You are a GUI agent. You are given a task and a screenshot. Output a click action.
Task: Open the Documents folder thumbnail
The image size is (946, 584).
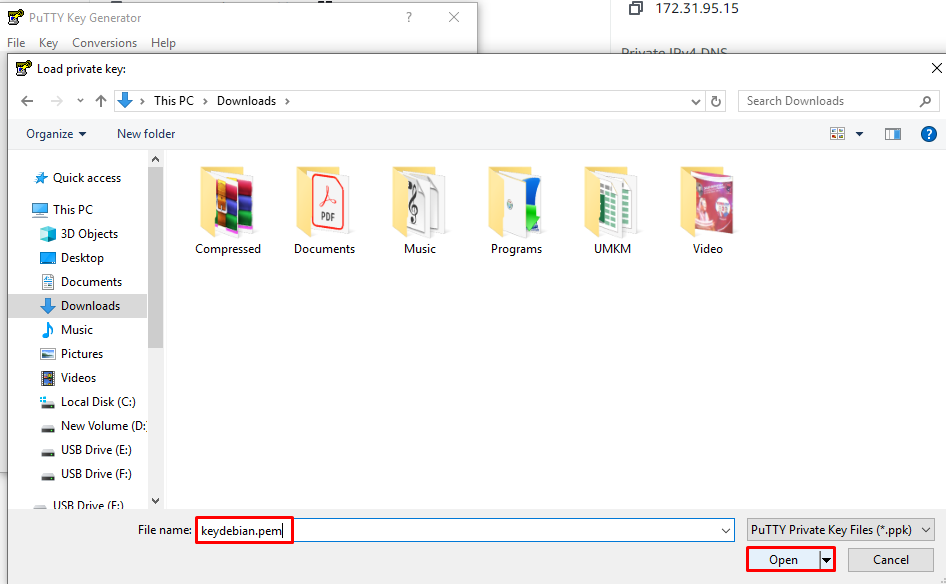coord(324,211)
